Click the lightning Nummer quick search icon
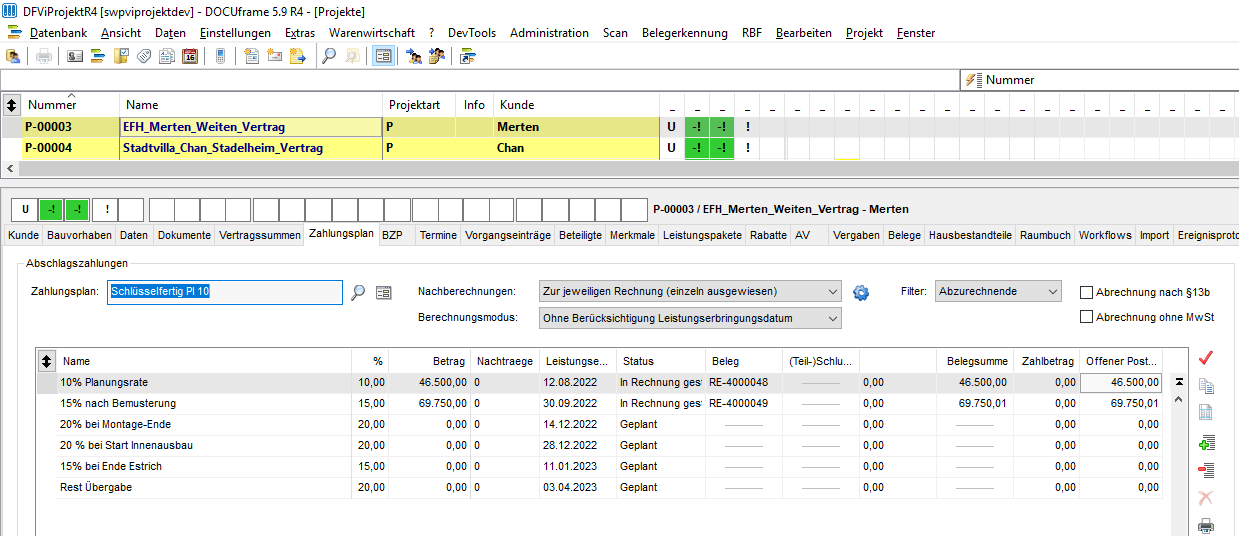Screen dimensions: 1239x536 (973, 80)
